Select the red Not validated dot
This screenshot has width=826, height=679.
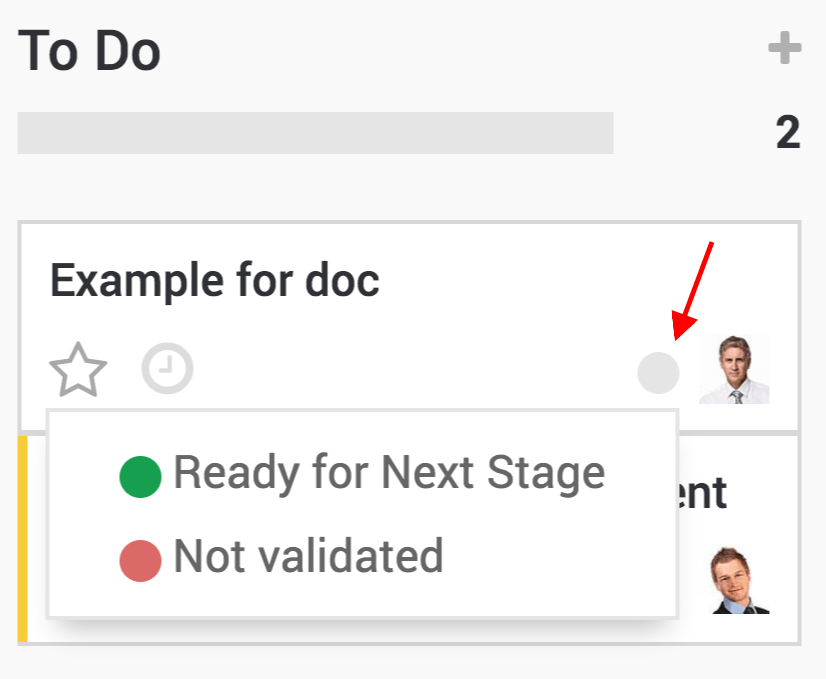[139, 557]
